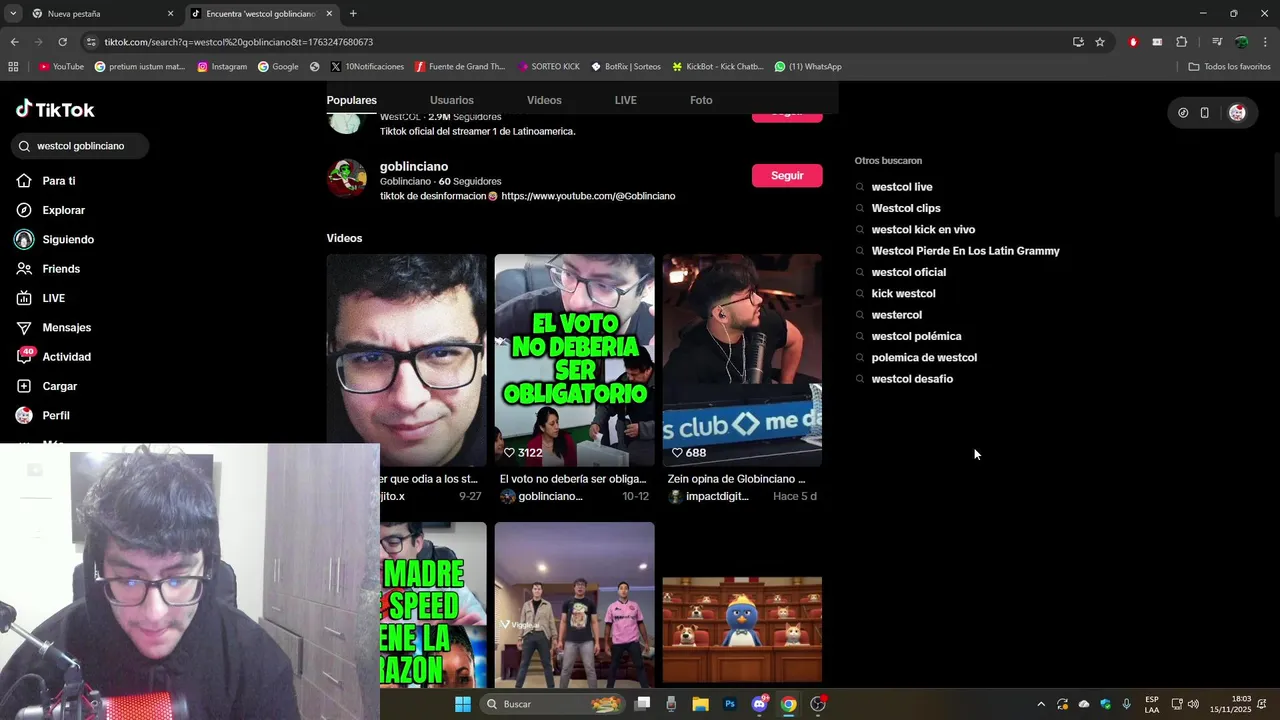
Task: Click the install app icon in address bar
Action: coord(1078,42)
